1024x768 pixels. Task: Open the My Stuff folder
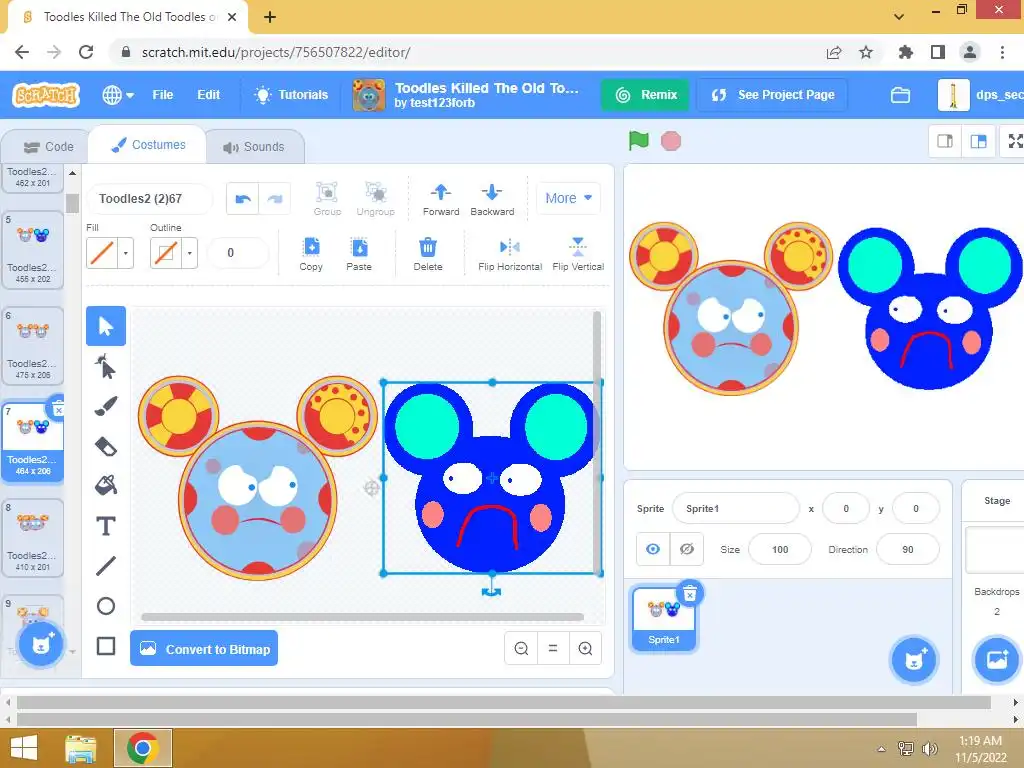point(900,95)
